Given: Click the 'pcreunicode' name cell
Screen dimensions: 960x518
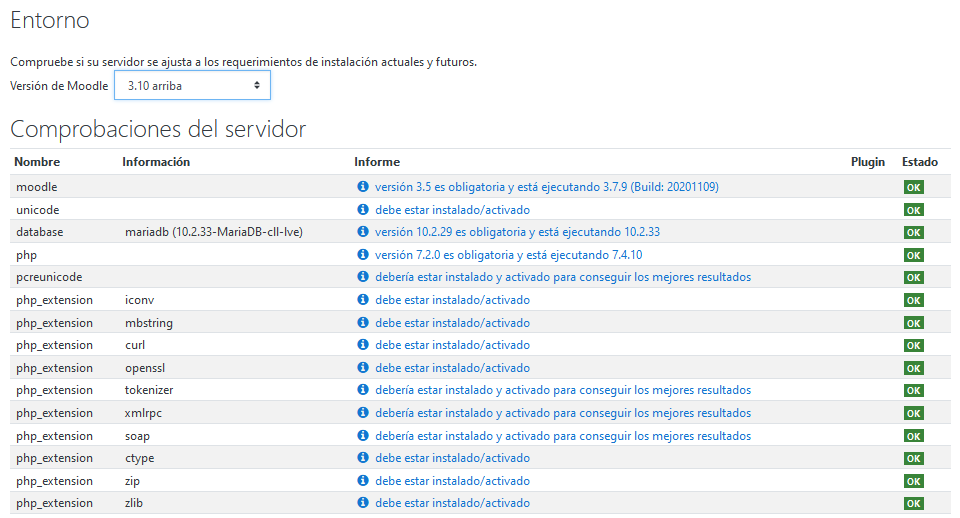Looking at the screenshot, I should 49,277.
